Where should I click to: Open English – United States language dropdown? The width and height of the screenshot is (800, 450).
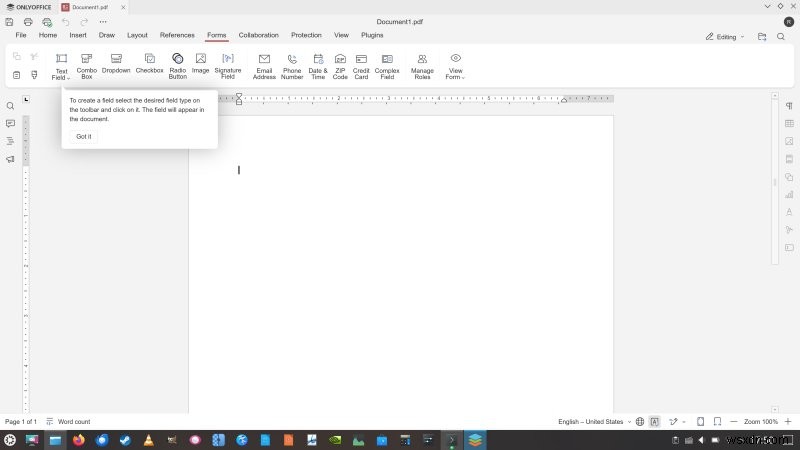(594, 421)
